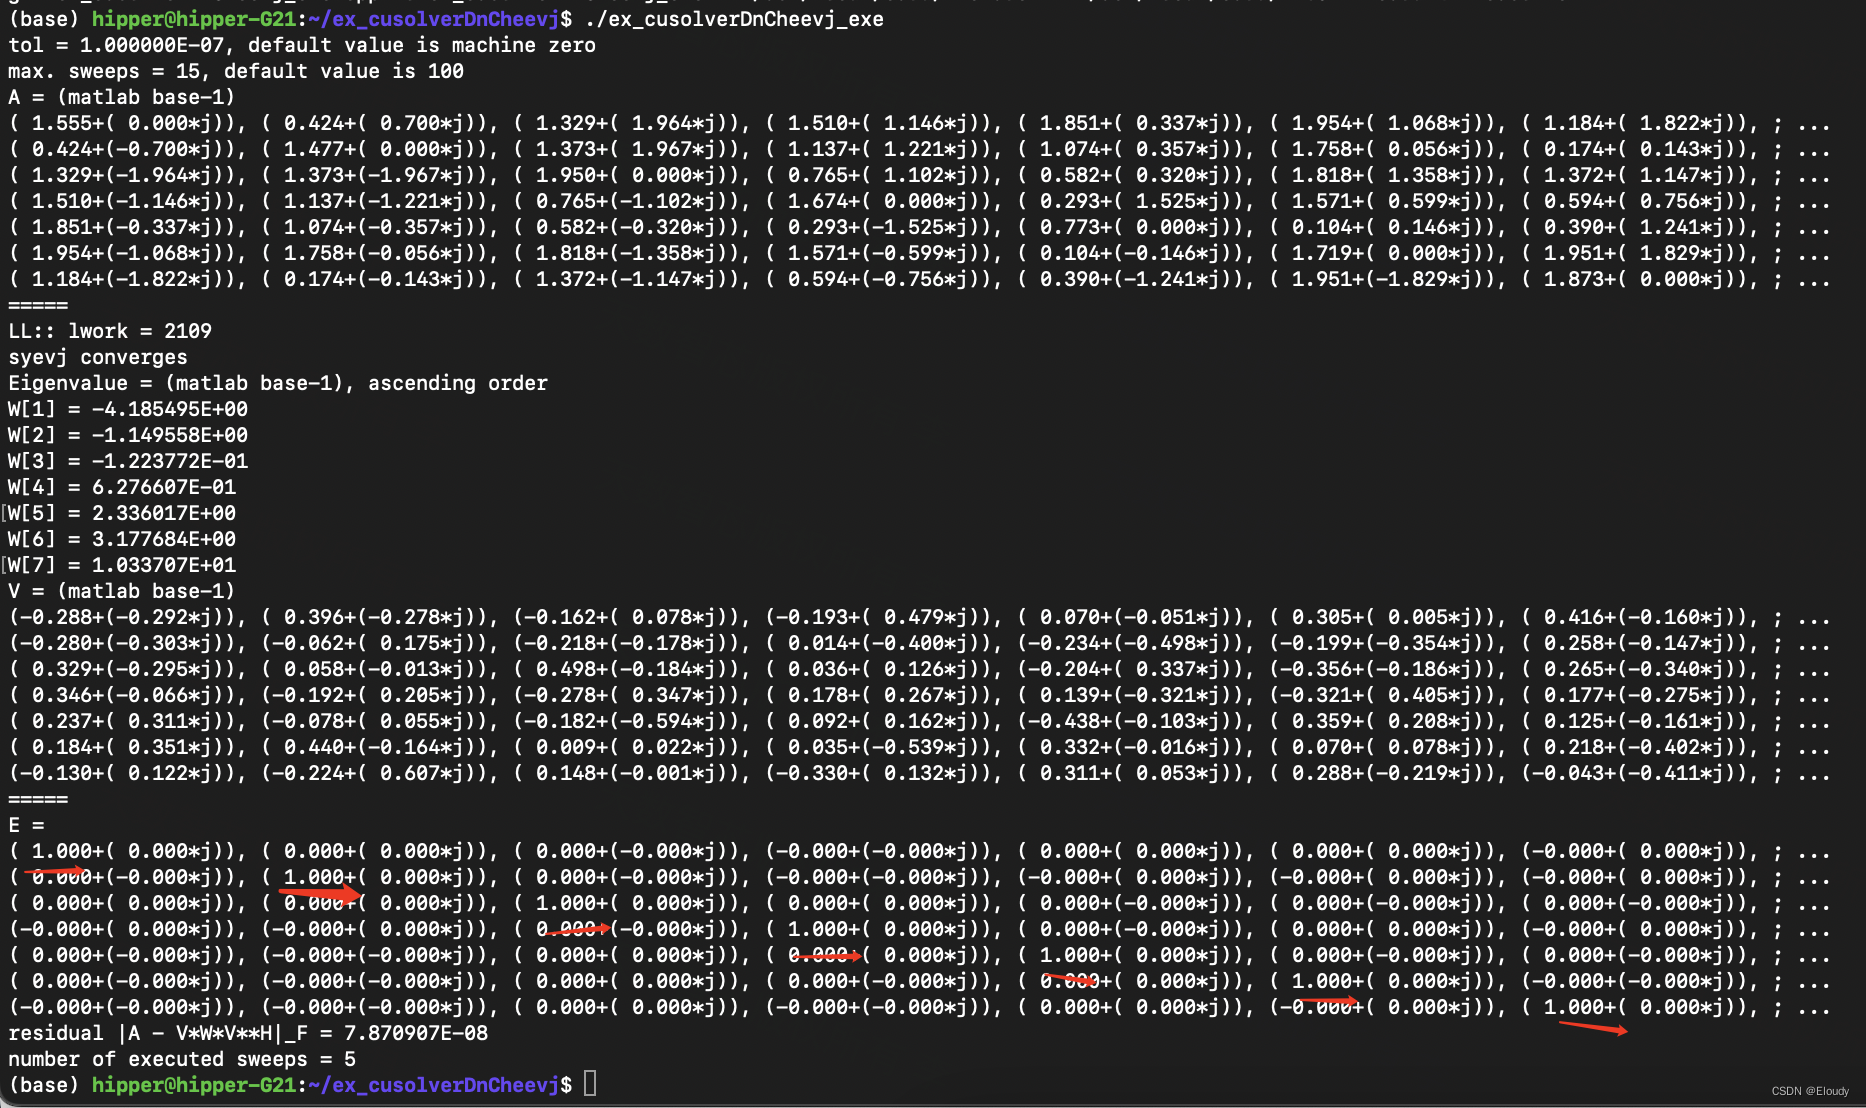Click the W[2] = -1.149558E+00 line

pyautogui.click(x=128, y=435)
